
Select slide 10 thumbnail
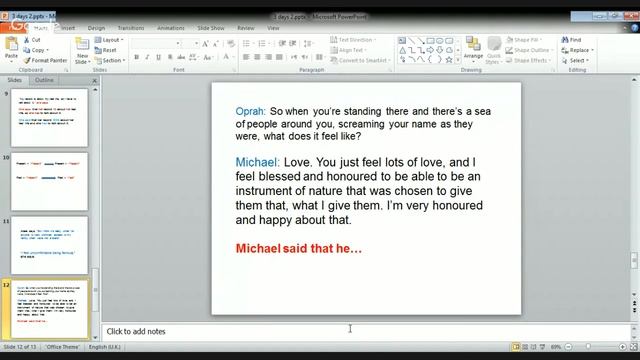(49, 182)
